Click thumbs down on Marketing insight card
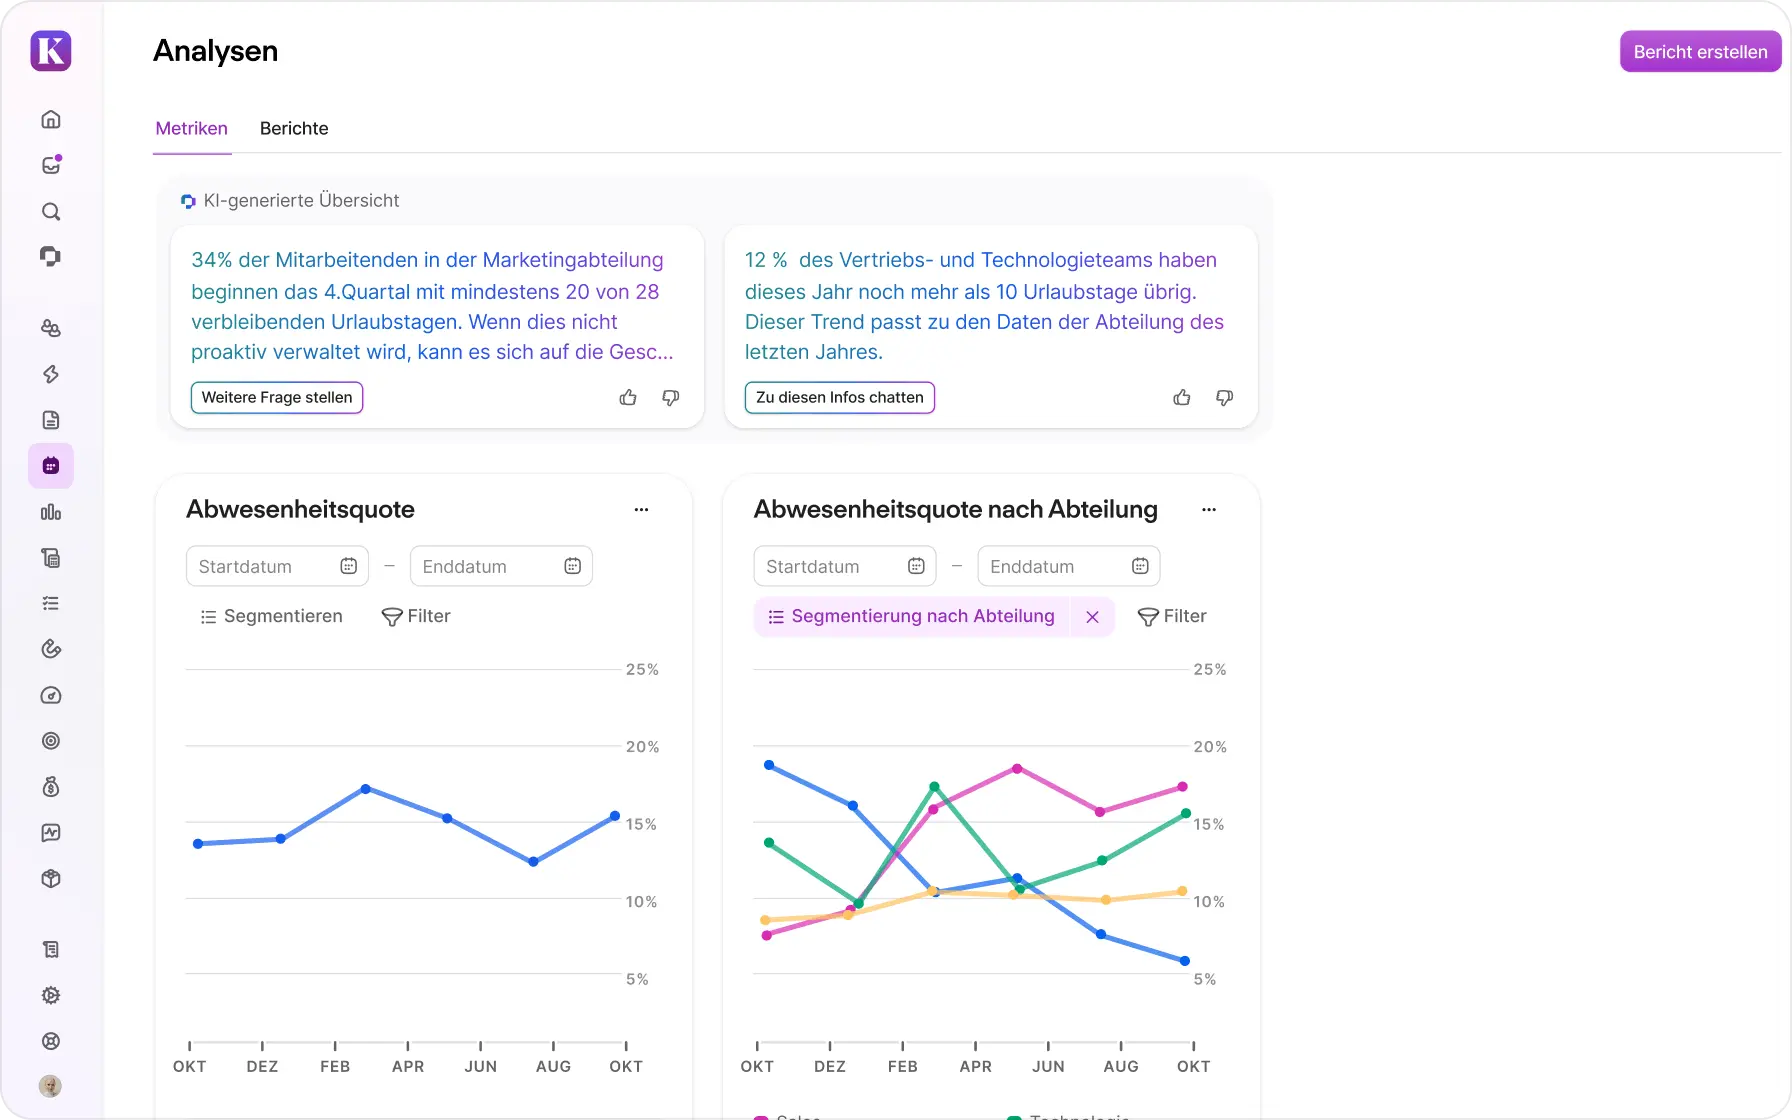1792x1120 pixels. (671, 398)
